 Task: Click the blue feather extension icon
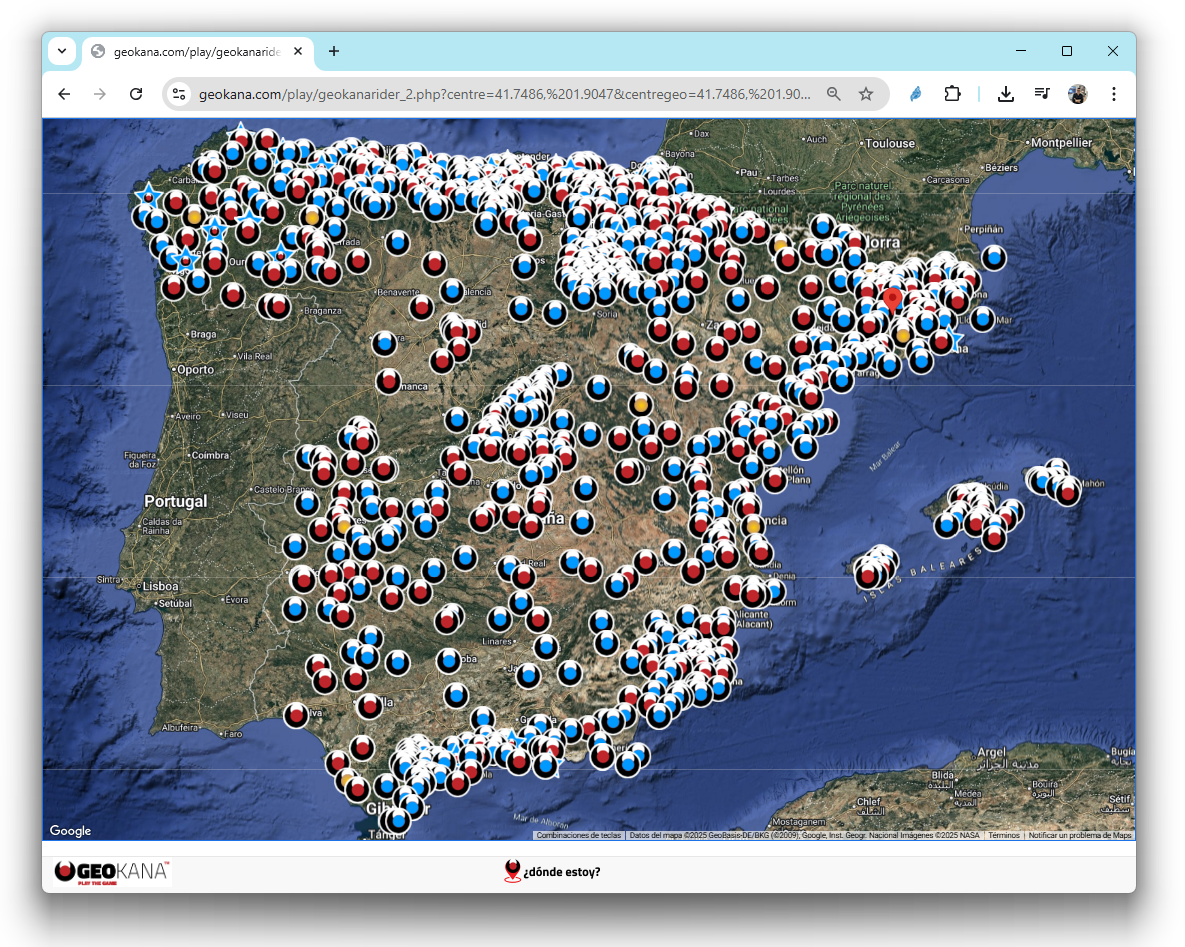coord(915,94)
